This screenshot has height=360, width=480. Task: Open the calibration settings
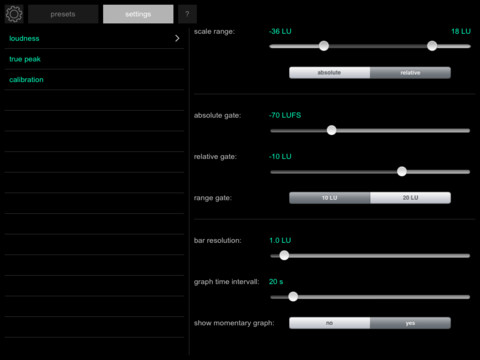[x=26, y=80]
